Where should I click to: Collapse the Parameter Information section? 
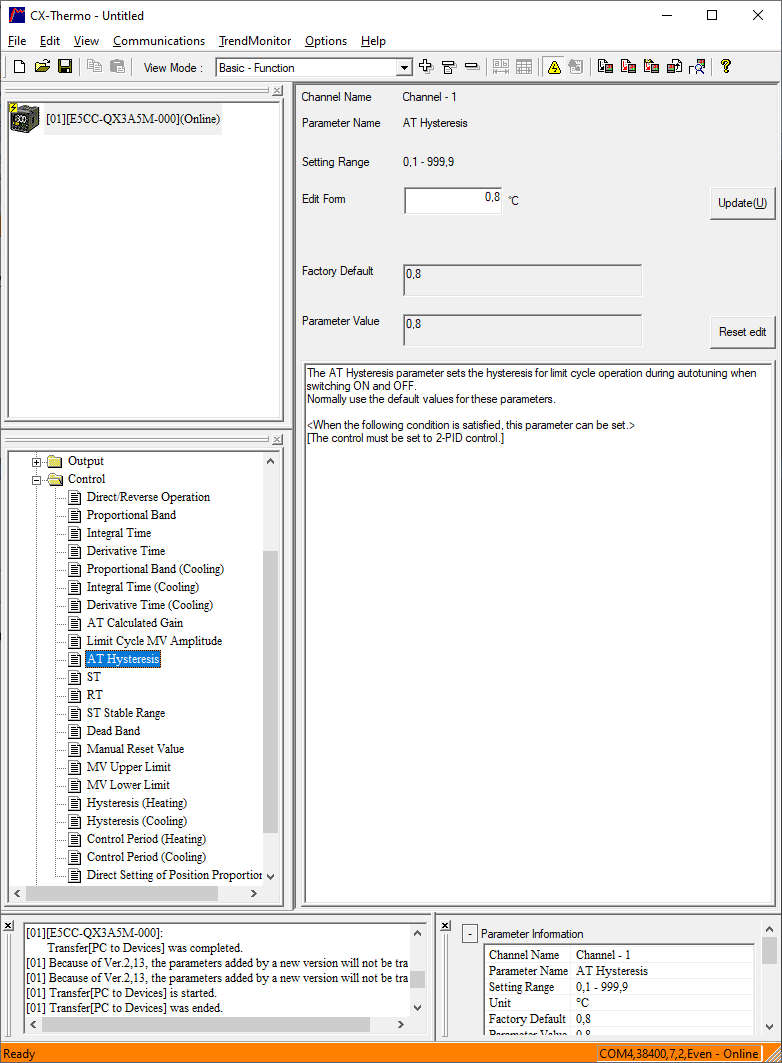pyautogui.click(x=470, y=934)
